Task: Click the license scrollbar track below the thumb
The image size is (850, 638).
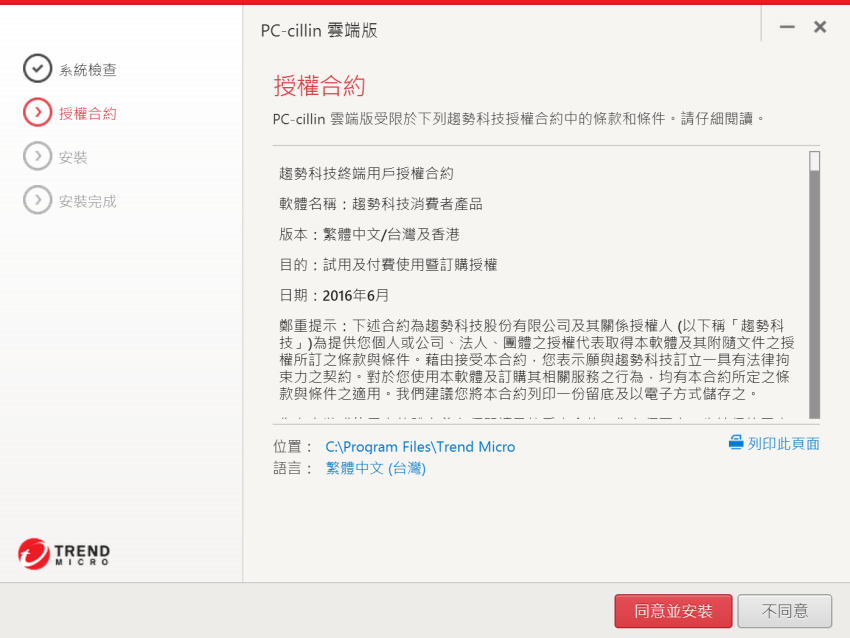Action: tap(814, 294)
